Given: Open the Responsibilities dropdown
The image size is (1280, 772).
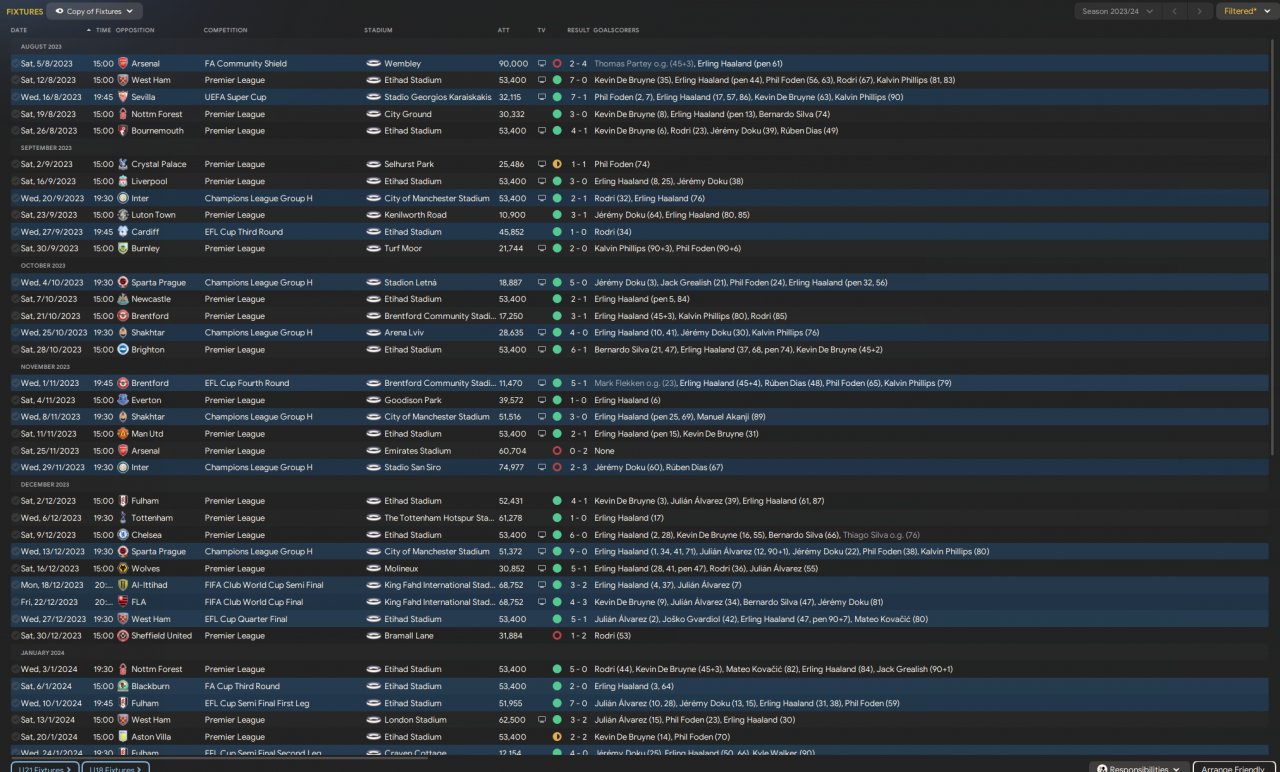Looking at the screenshot, I should pyautogui.click(x=1139, y=768).
